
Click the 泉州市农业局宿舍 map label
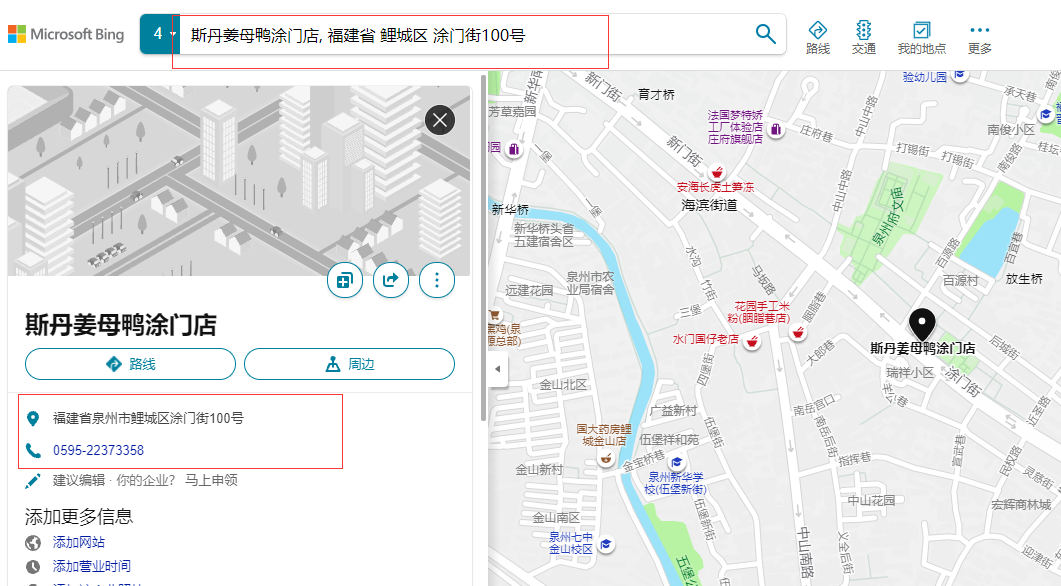coord(590,283)
